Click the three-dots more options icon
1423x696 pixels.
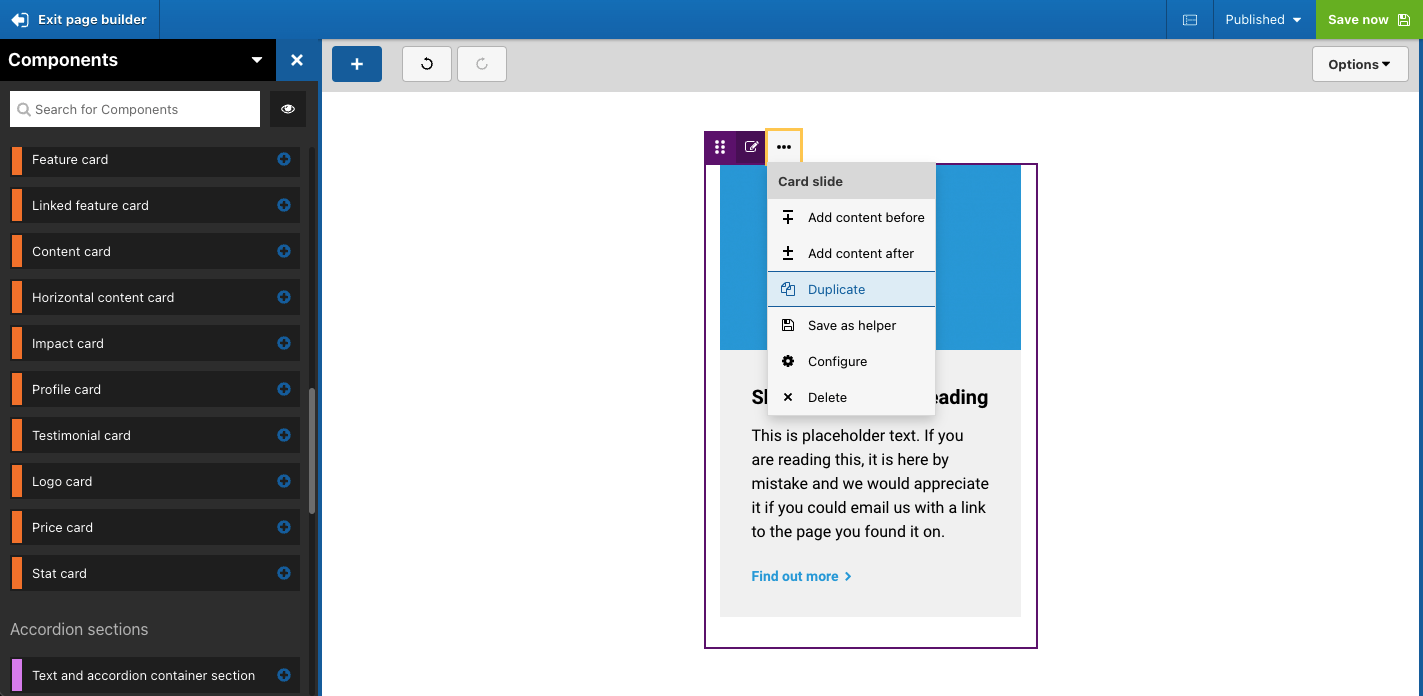tap(784, 147)
